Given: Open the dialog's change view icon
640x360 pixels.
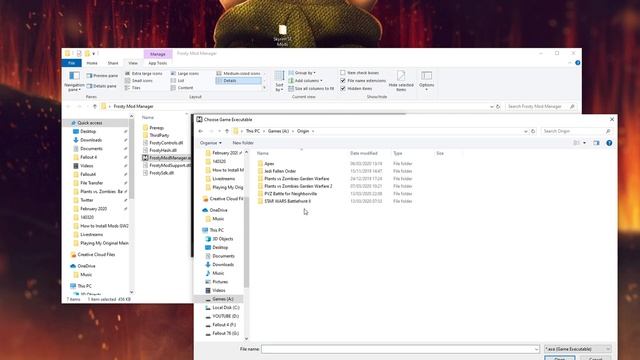Looking at the screenshot, I should (x=577, y=143).
